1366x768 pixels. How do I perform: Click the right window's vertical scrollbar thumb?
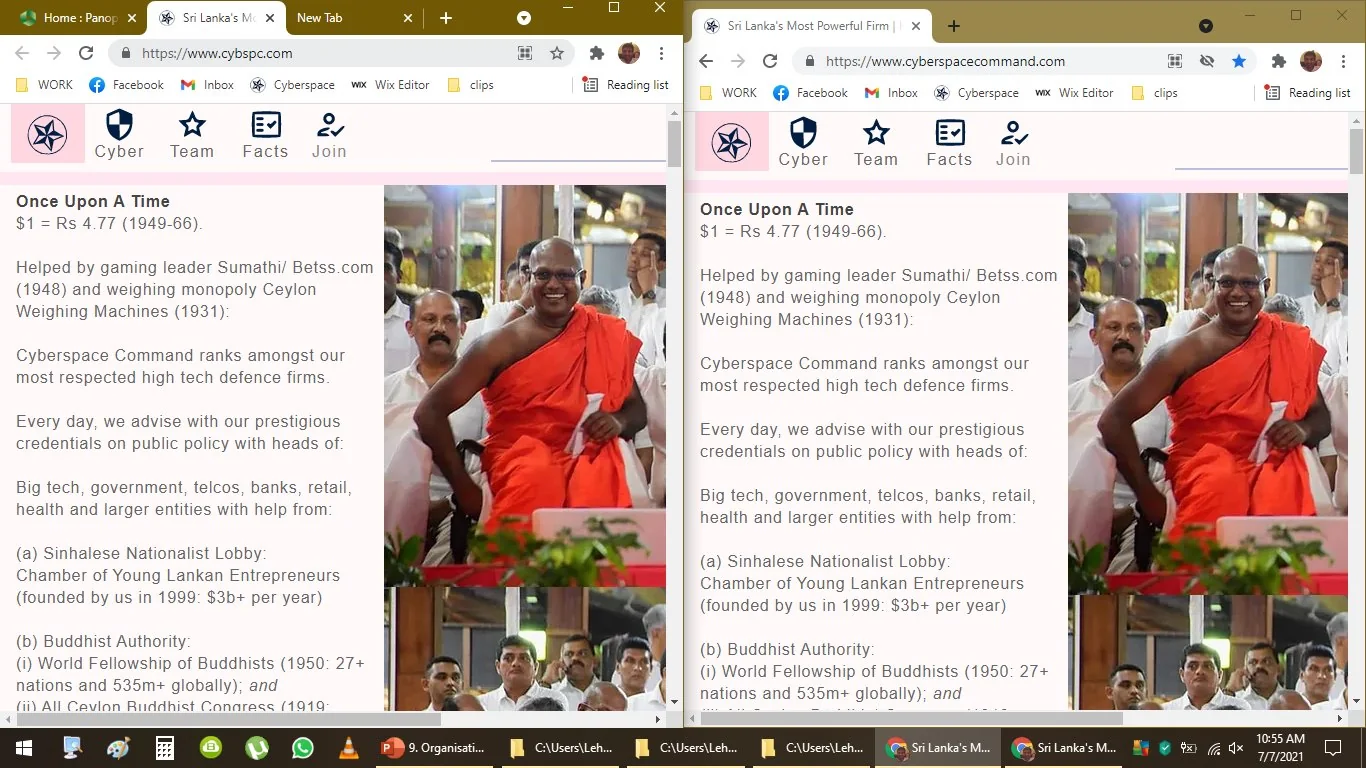1356,151
